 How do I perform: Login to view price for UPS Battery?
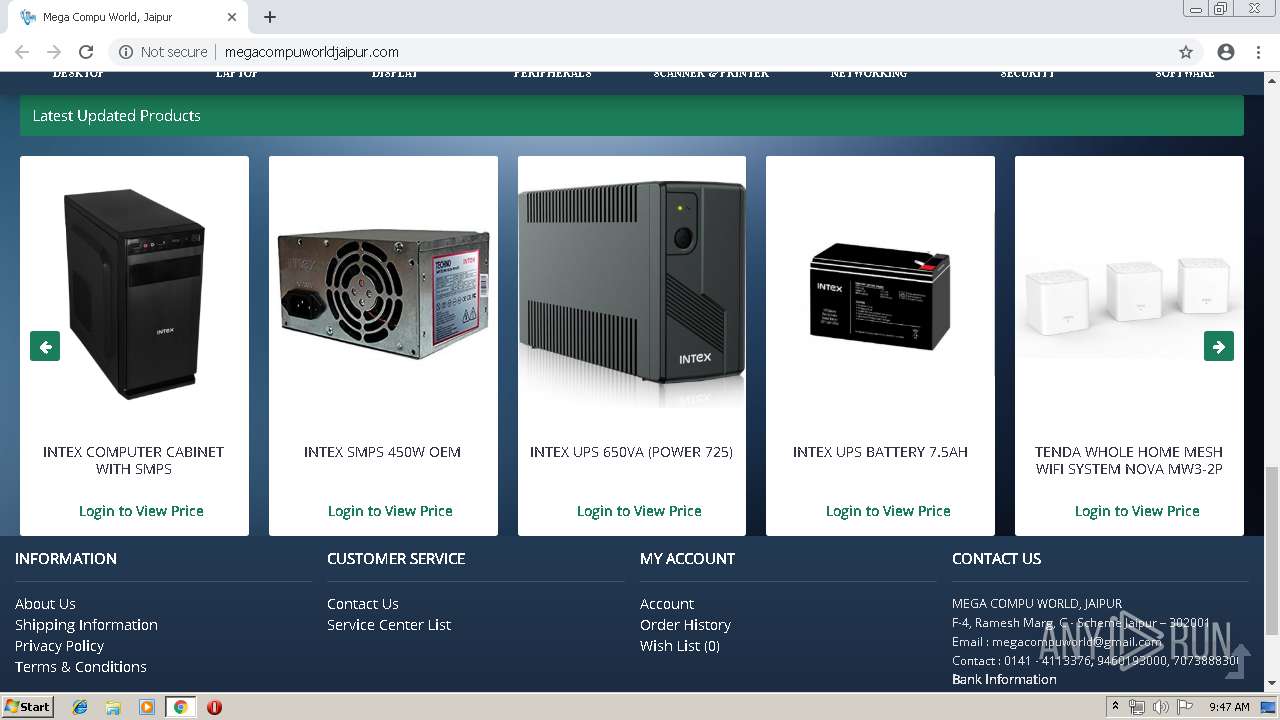coord(888,511)
